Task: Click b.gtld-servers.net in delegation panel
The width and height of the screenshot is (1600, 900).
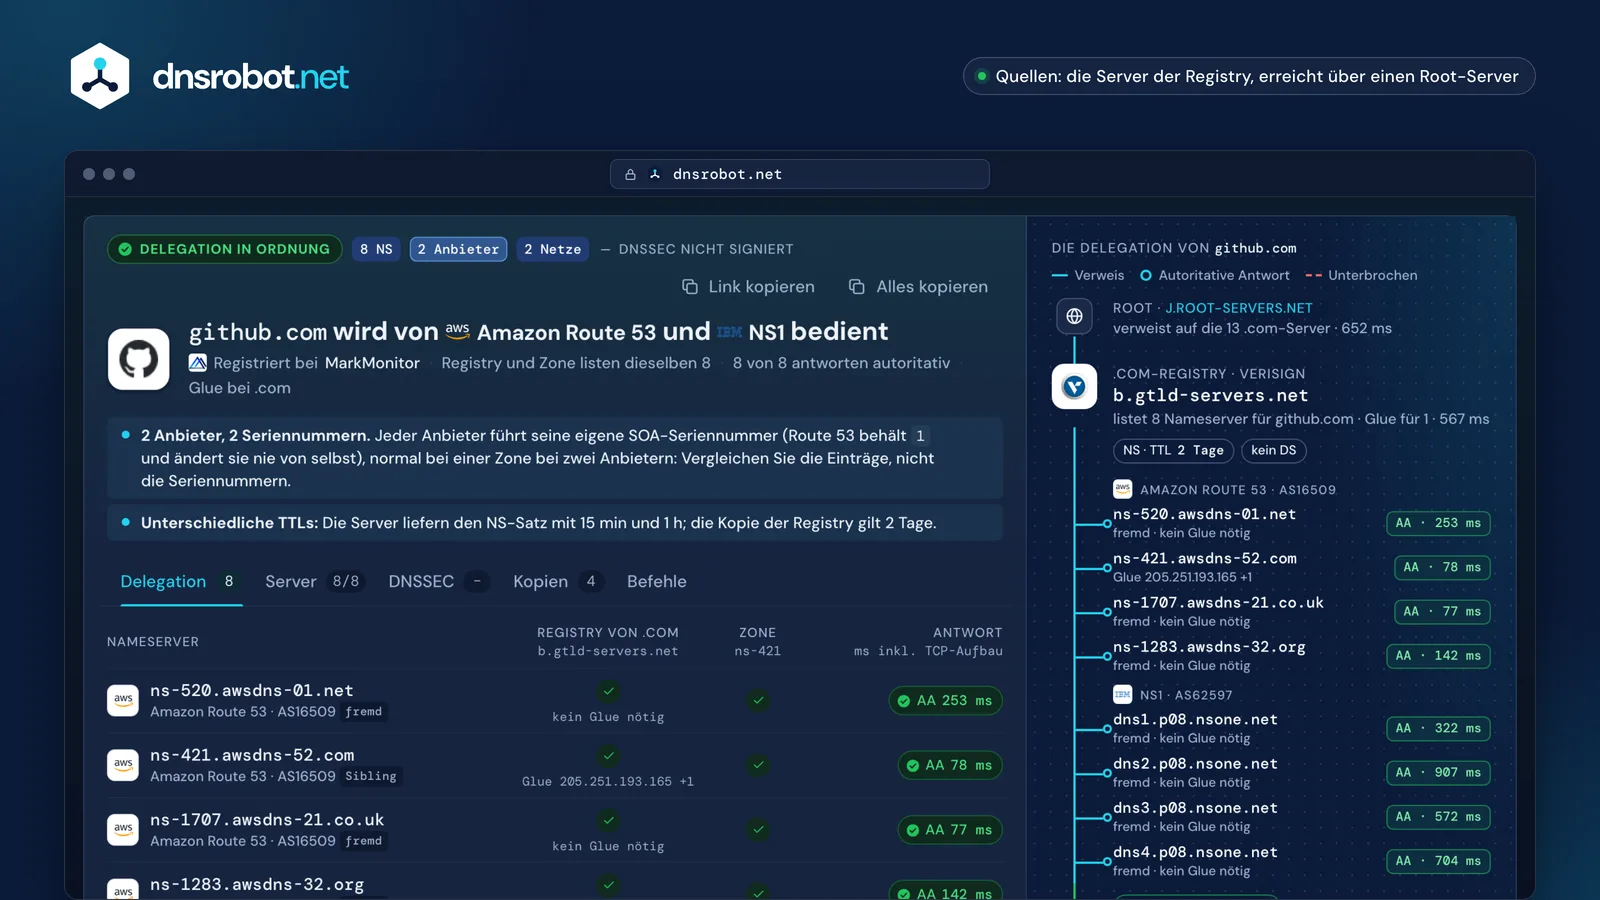Action: [1210, 396]
